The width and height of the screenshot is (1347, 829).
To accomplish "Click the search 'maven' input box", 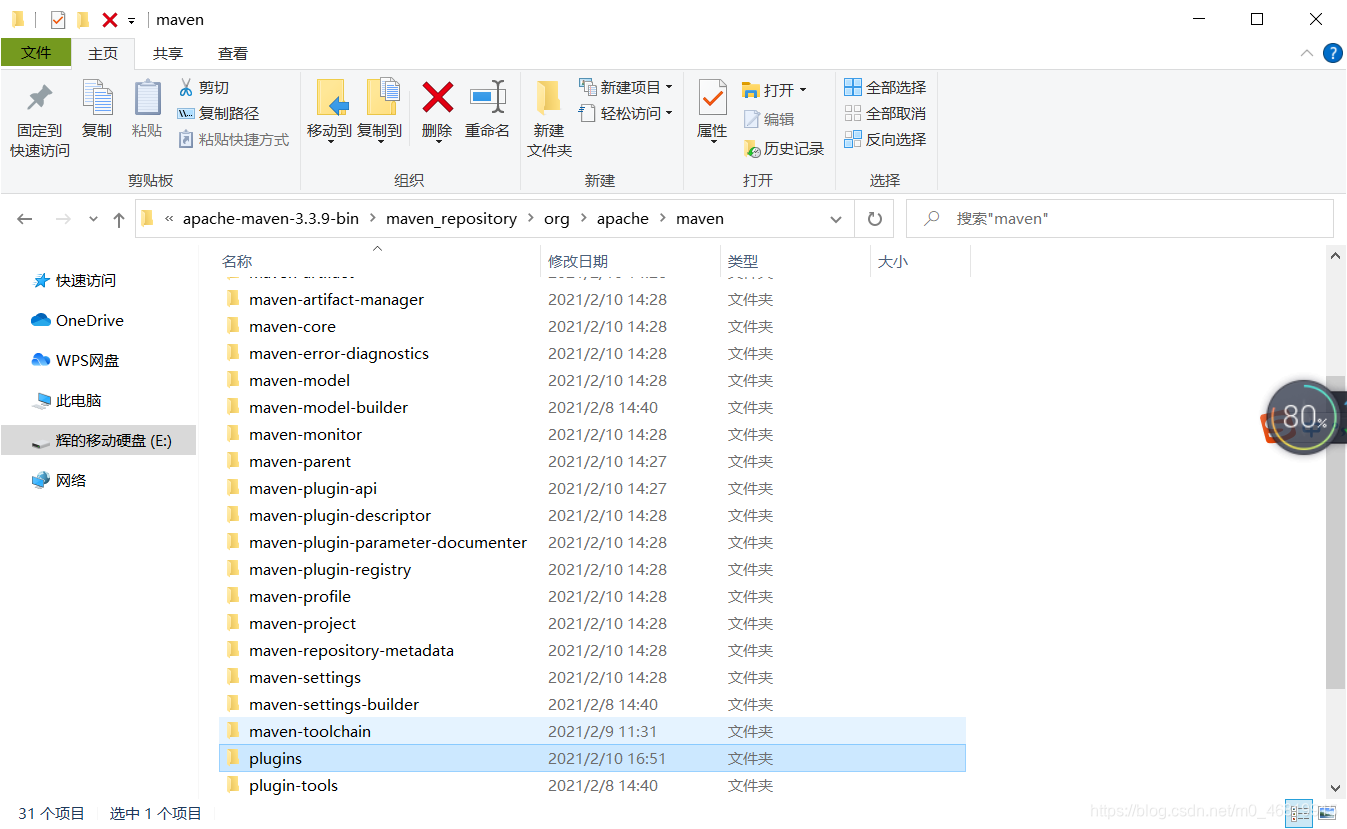I will click(1119, 219).
